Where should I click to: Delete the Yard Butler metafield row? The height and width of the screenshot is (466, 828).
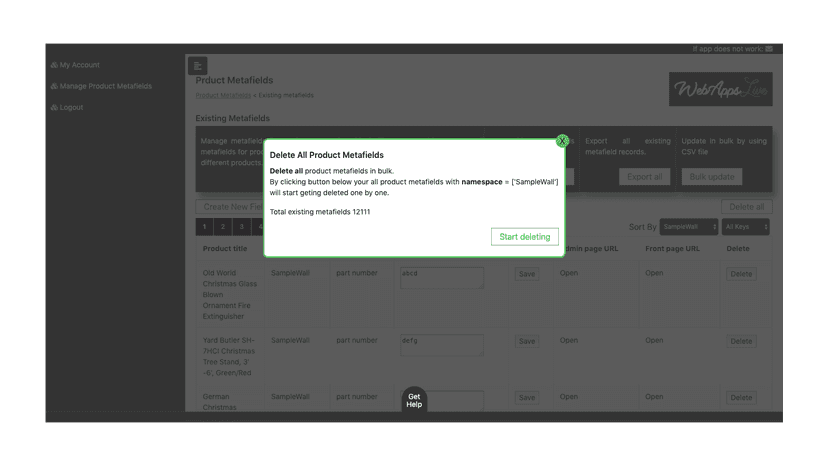click(741, 341)
